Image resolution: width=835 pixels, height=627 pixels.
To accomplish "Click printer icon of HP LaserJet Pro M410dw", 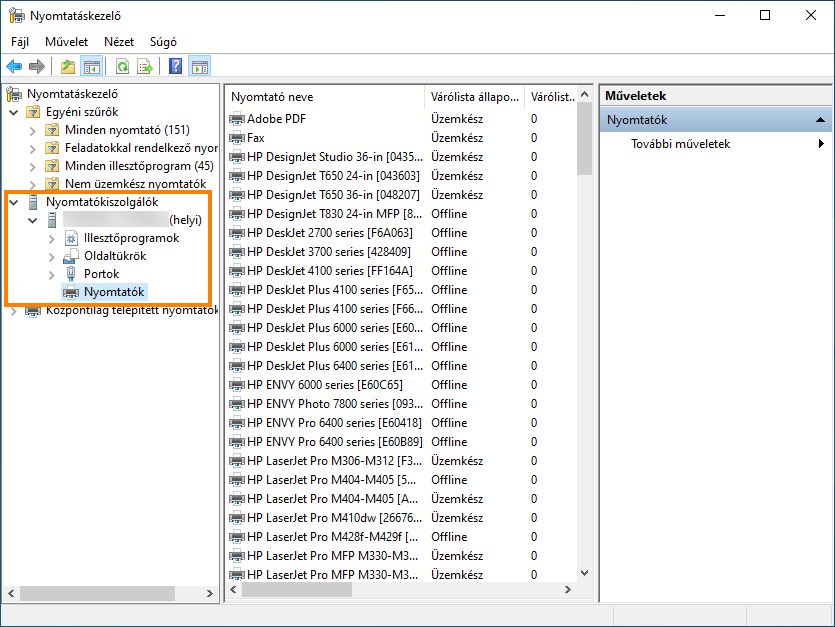I will click(x=237, y=518).
